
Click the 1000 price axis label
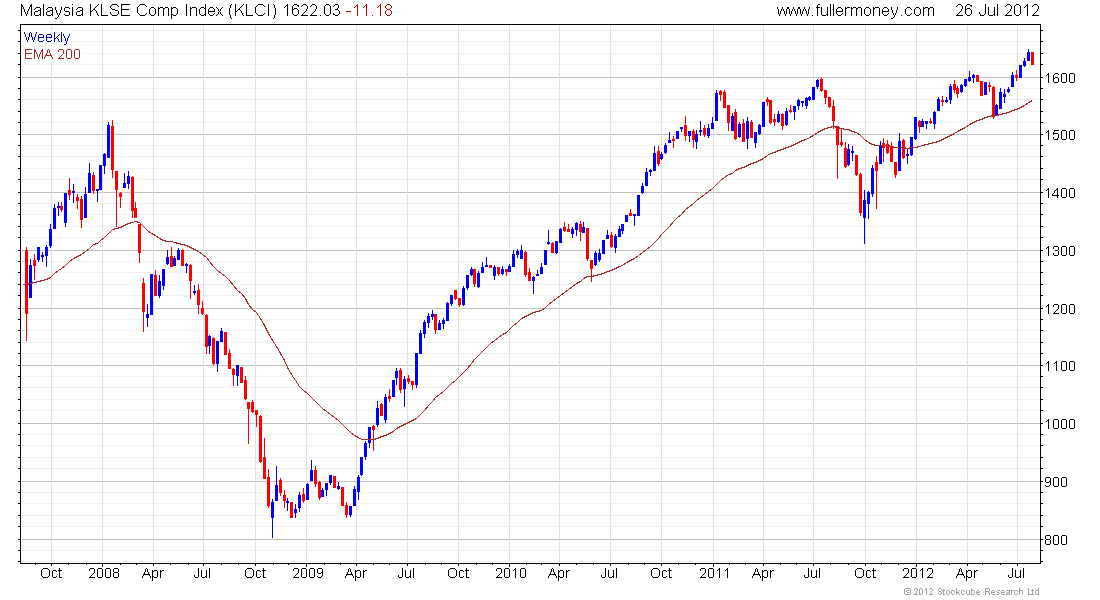(x=1059, y=424)
